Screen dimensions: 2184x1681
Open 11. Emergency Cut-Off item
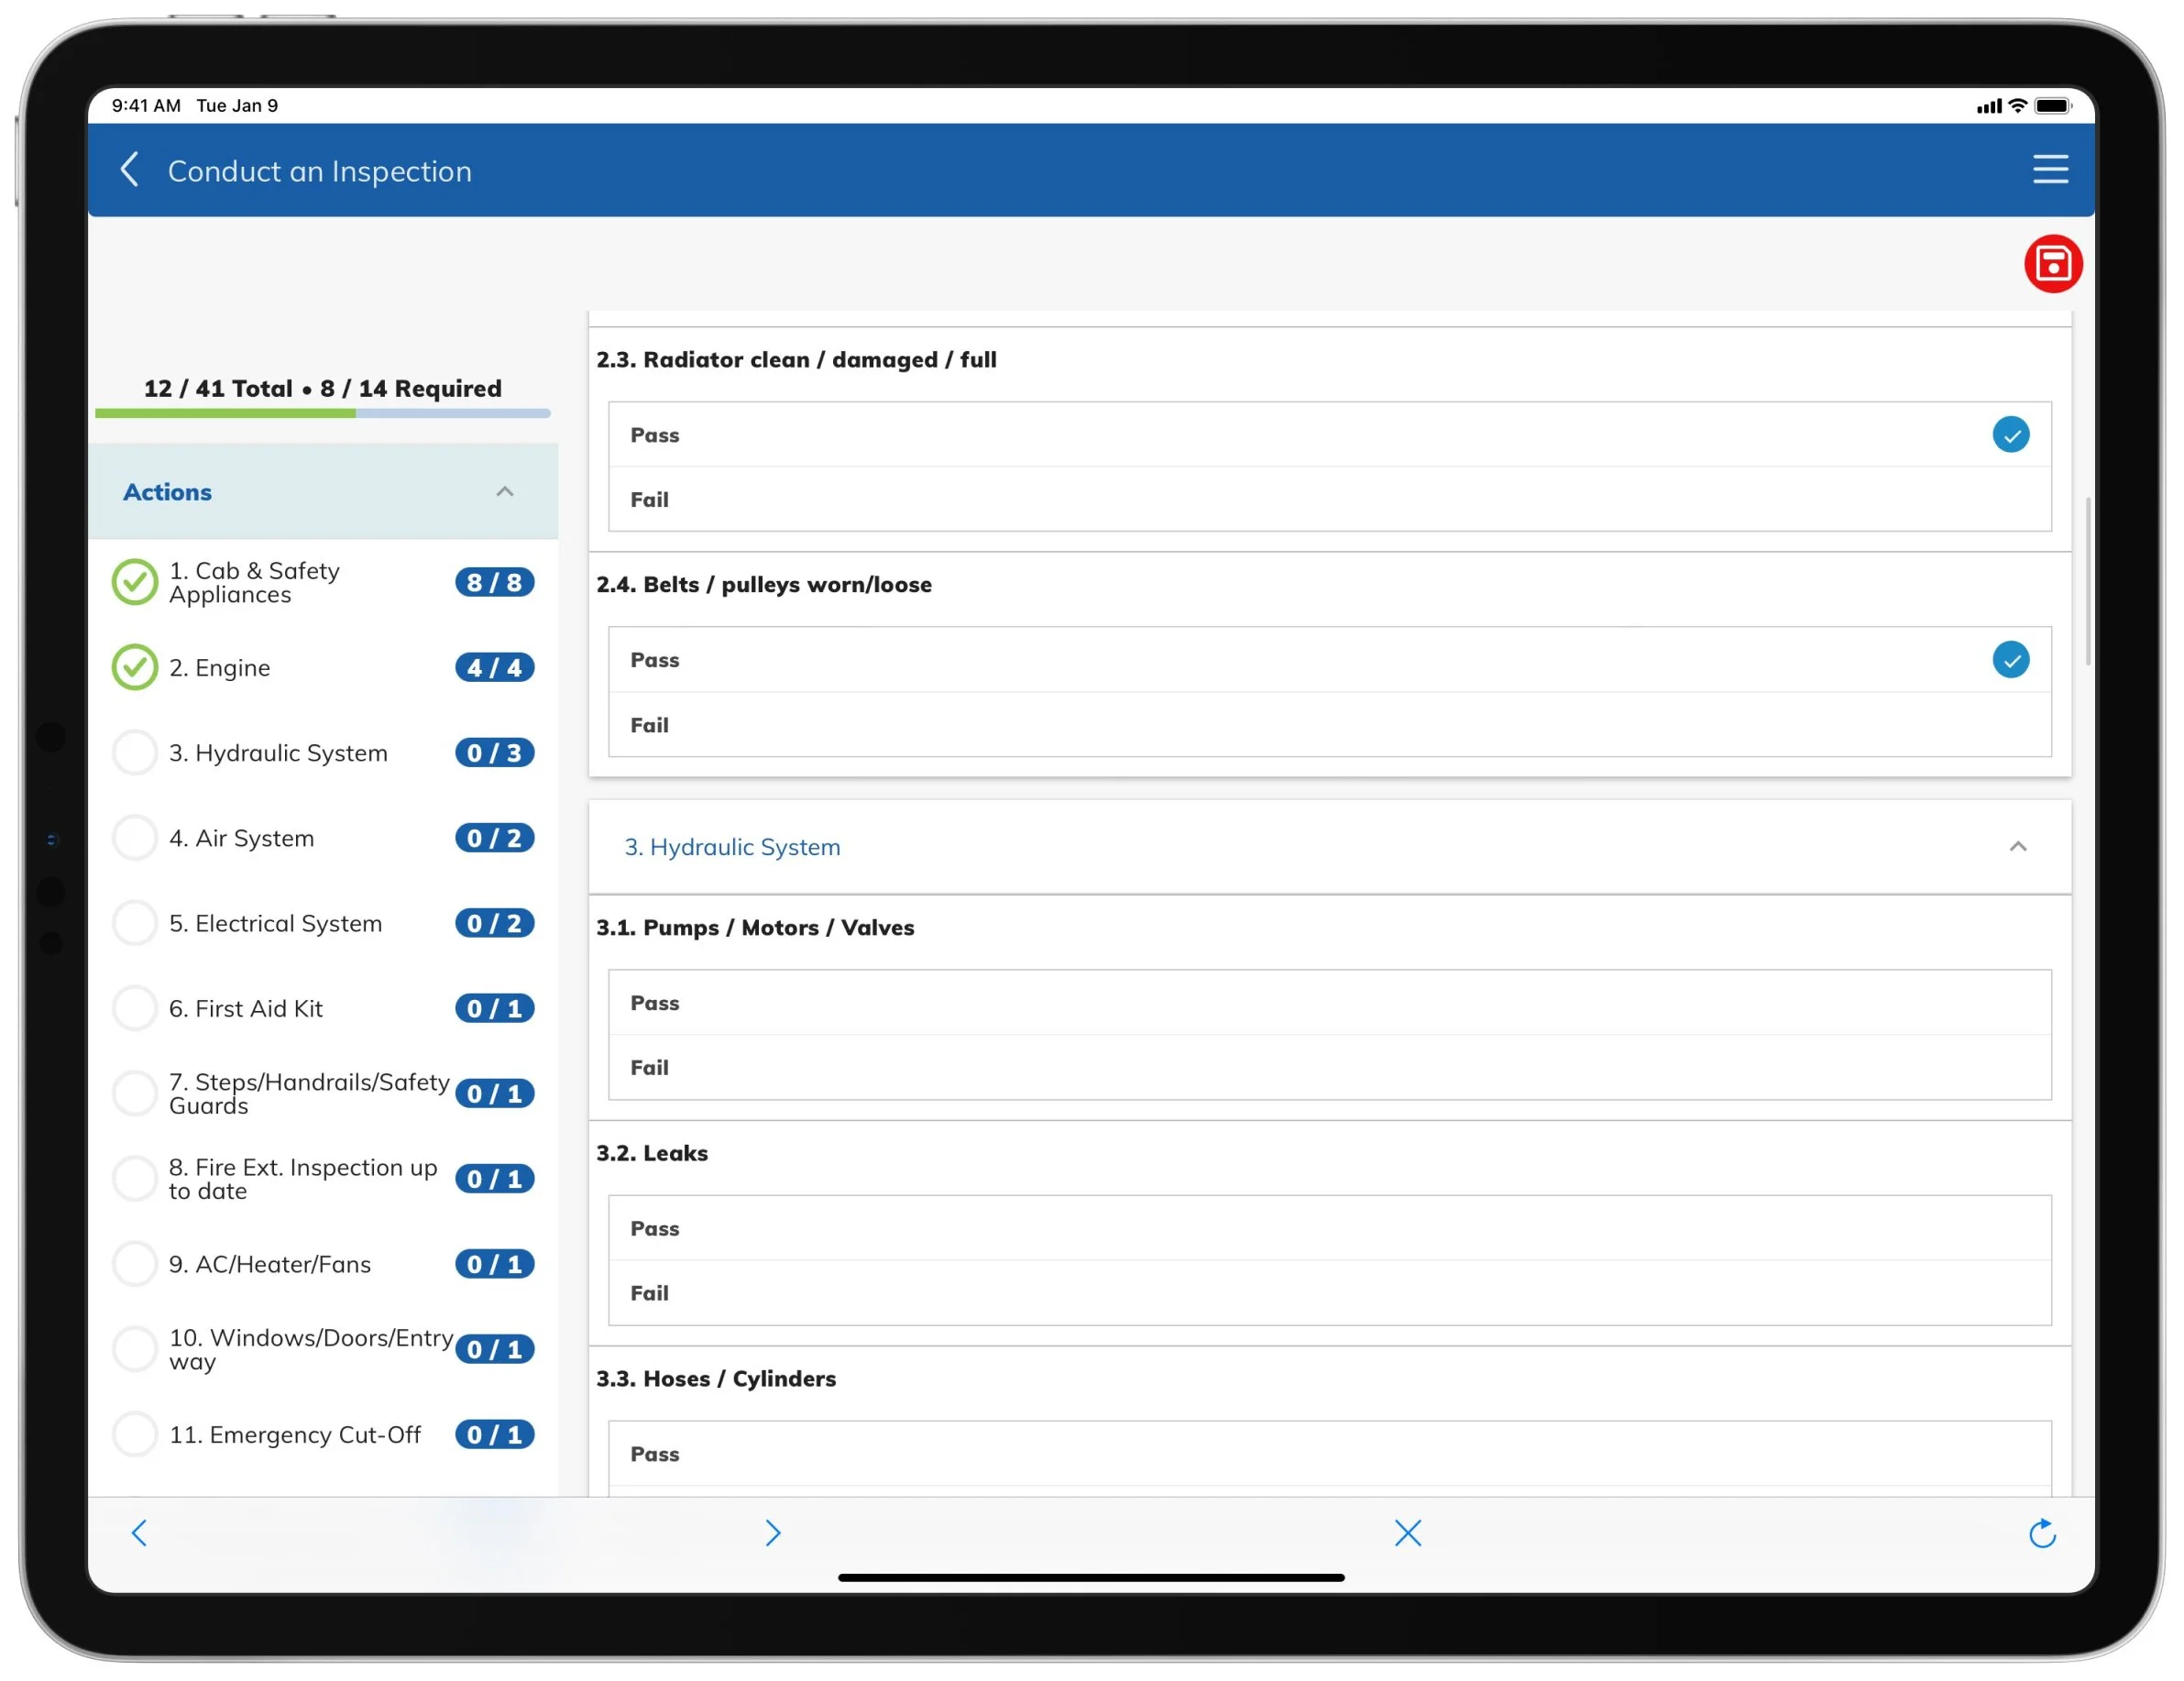295,1434
